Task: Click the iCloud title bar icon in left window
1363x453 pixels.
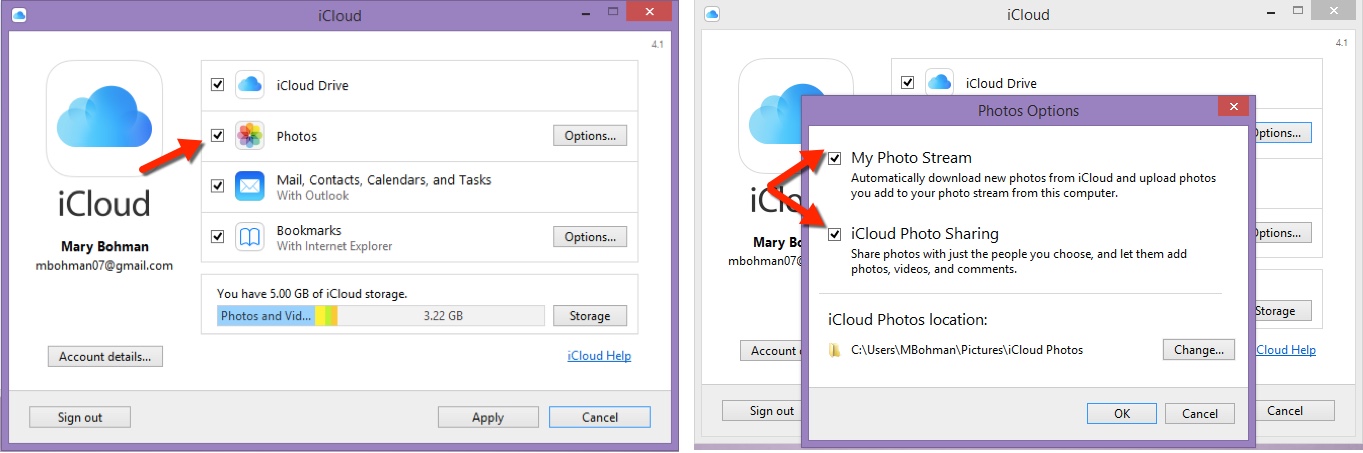Action: [20, 15]
